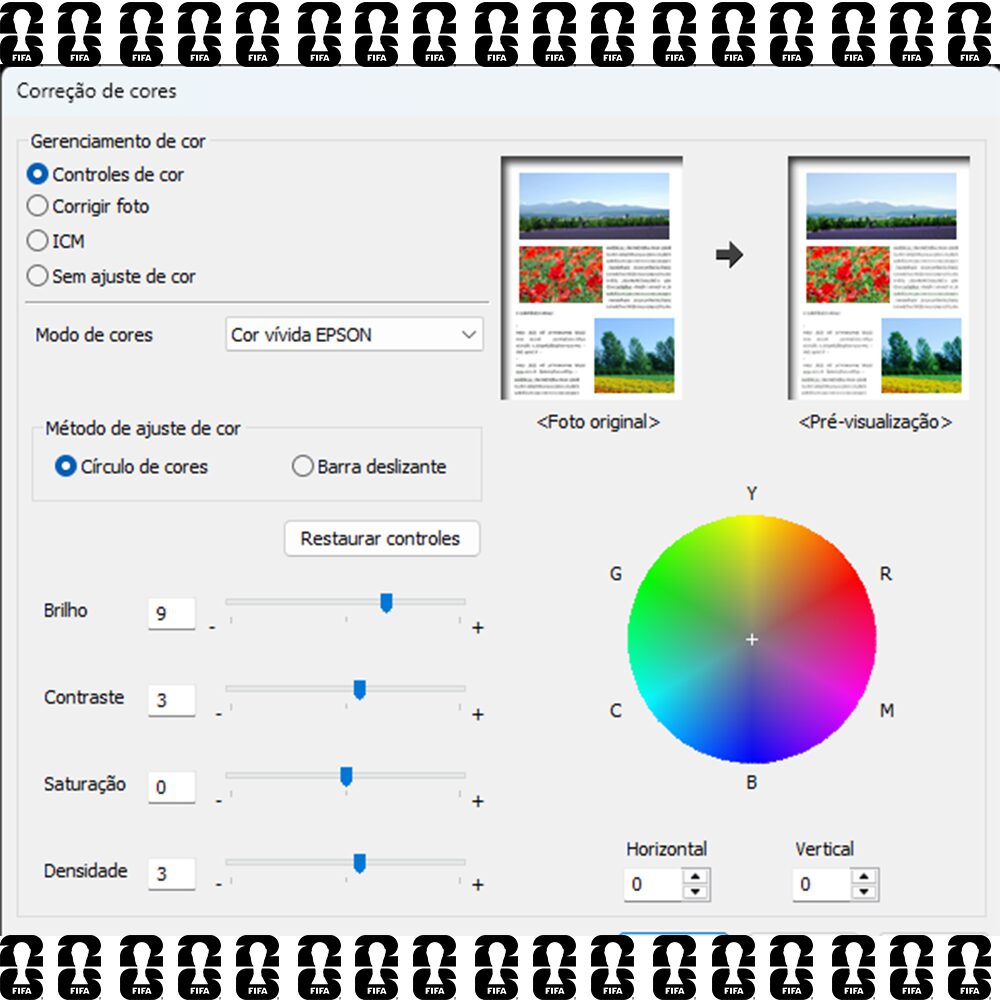
Task: Click the center cross of color wheel
Action: coord(752,639)
